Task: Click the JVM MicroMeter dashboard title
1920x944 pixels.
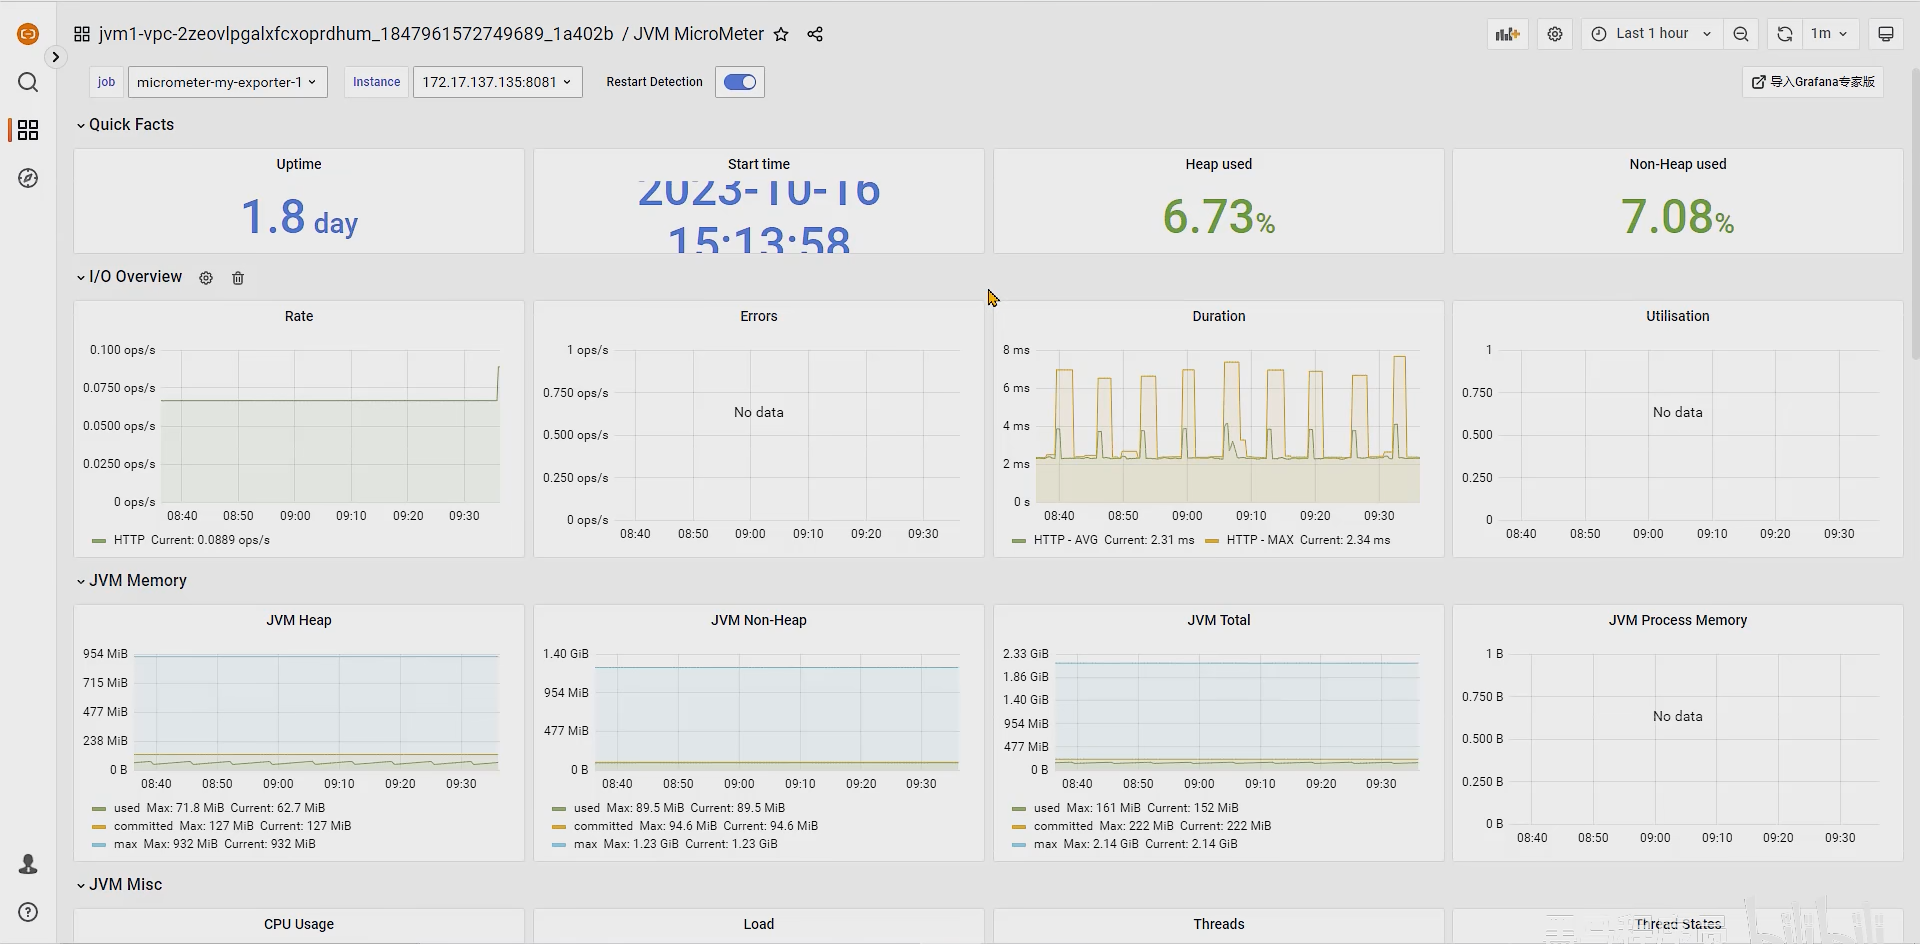Action: (x=699, y=34)
